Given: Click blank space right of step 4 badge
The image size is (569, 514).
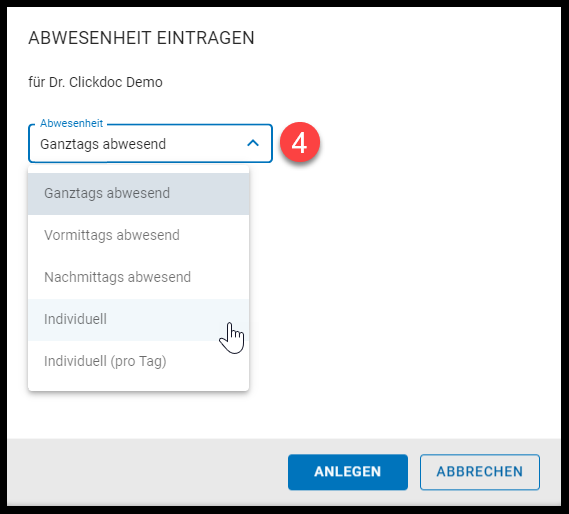Looking at the screenshot, I should point(435,143).
